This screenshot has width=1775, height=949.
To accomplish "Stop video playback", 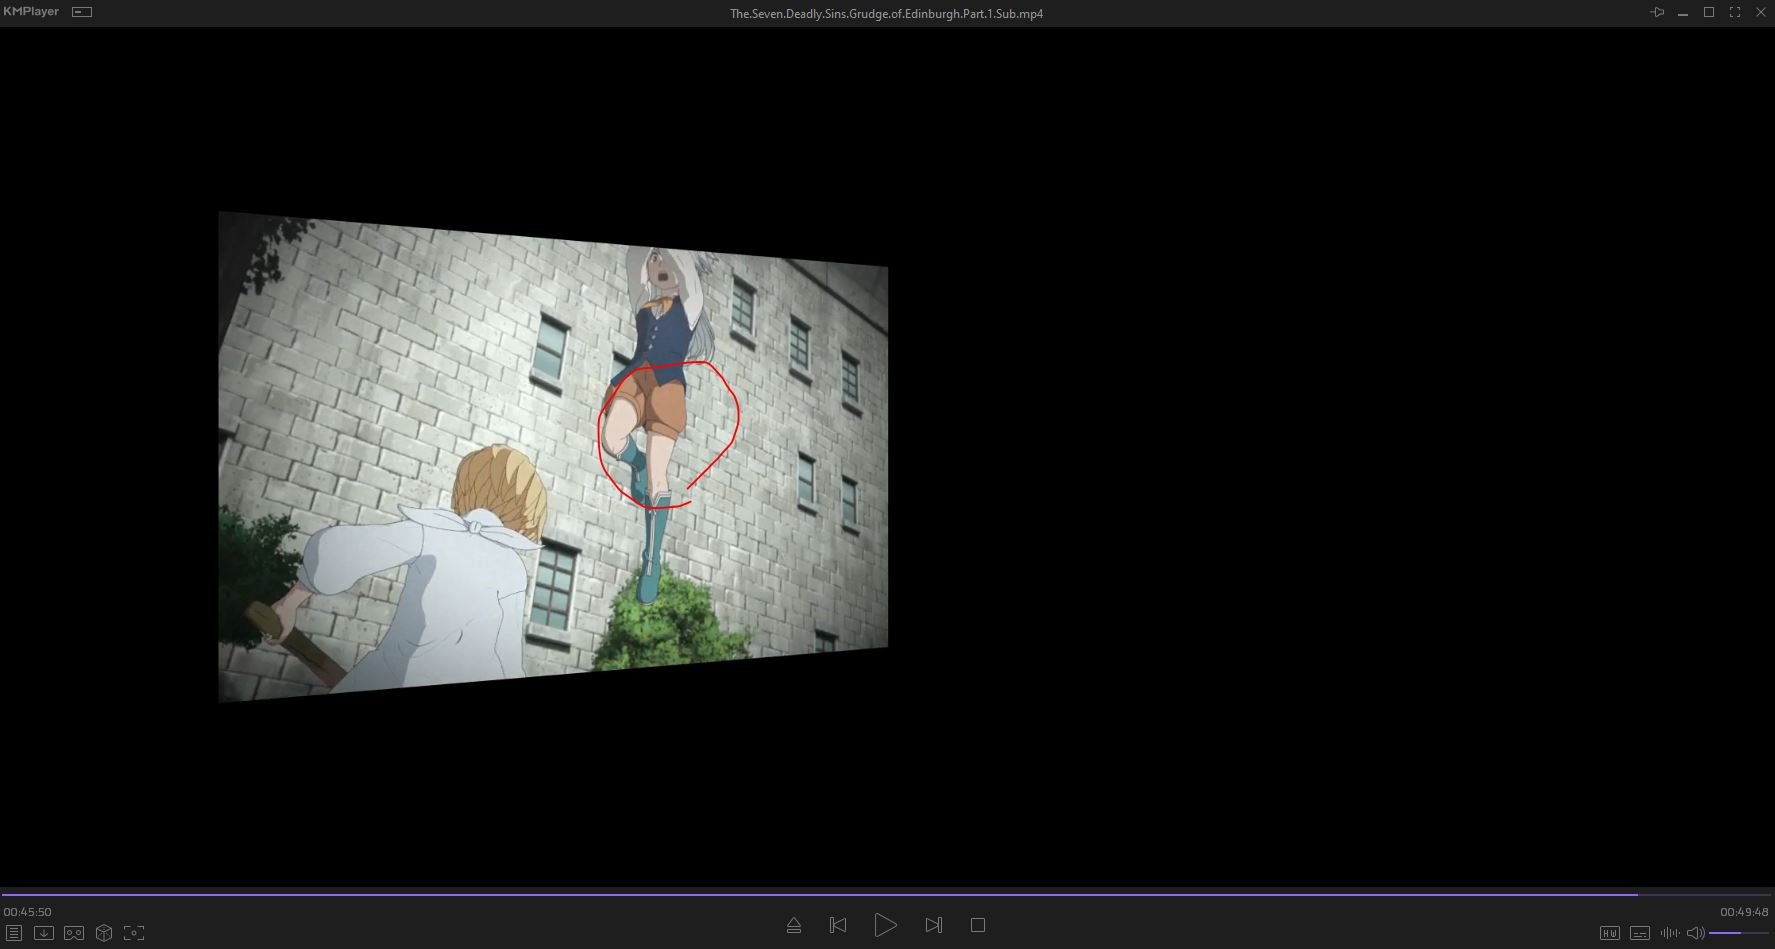I will coord(978,926).
